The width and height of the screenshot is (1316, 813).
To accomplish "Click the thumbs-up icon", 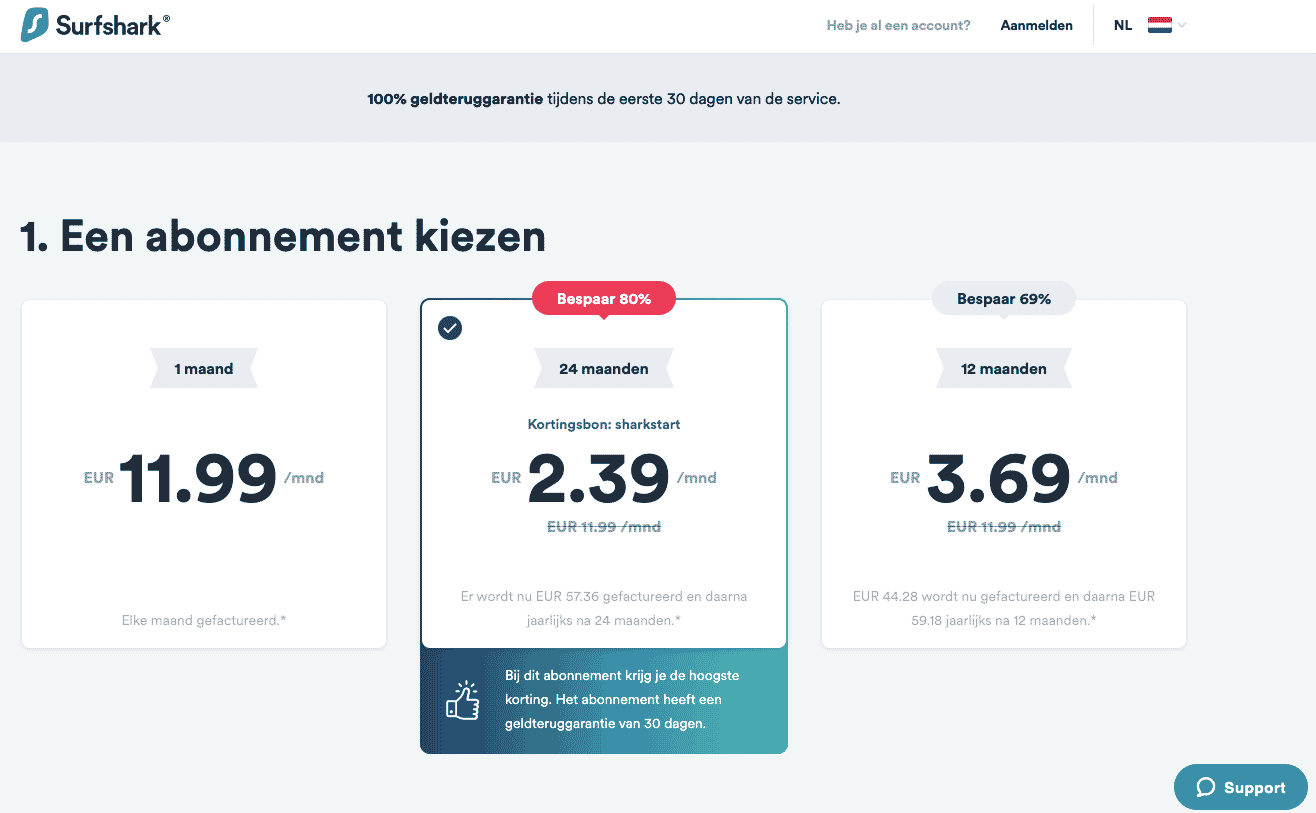I will point(462,700).
